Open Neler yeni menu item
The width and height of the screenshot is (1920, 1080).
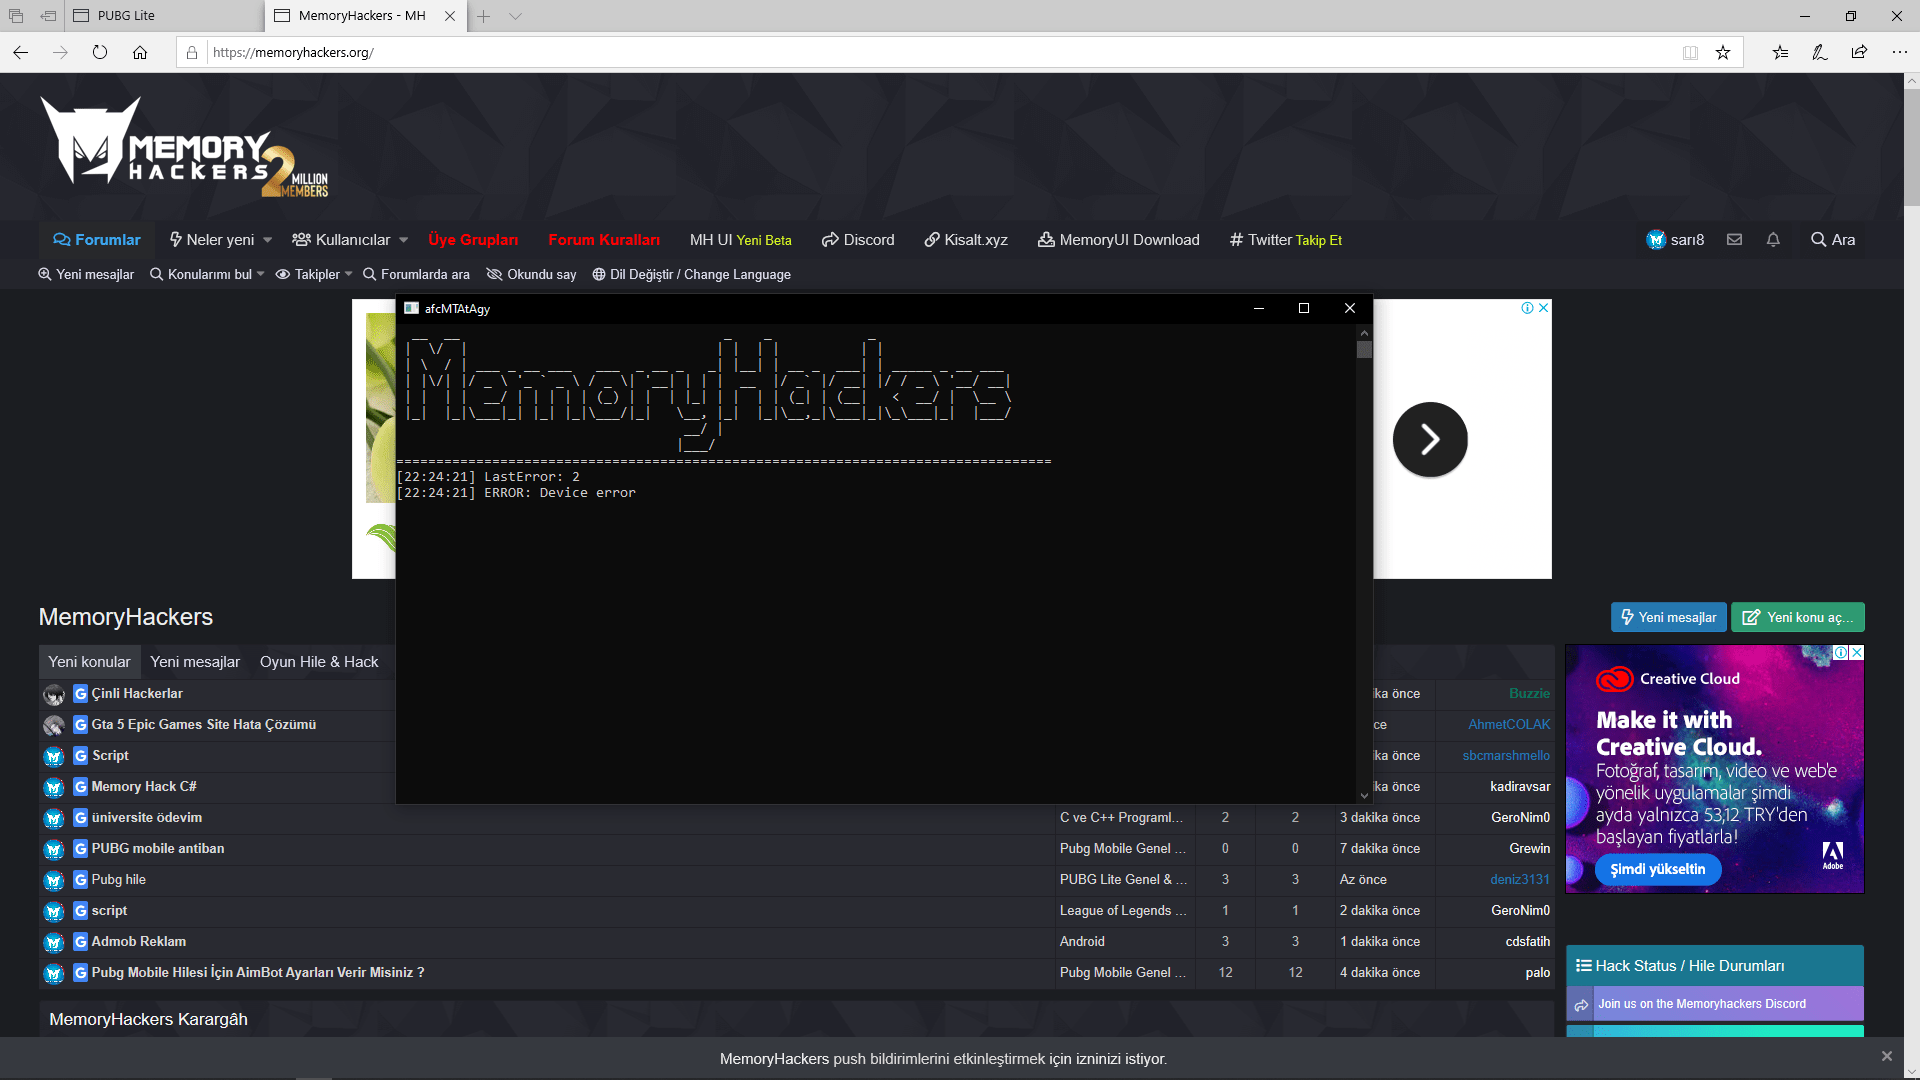(x=212, y=240)
